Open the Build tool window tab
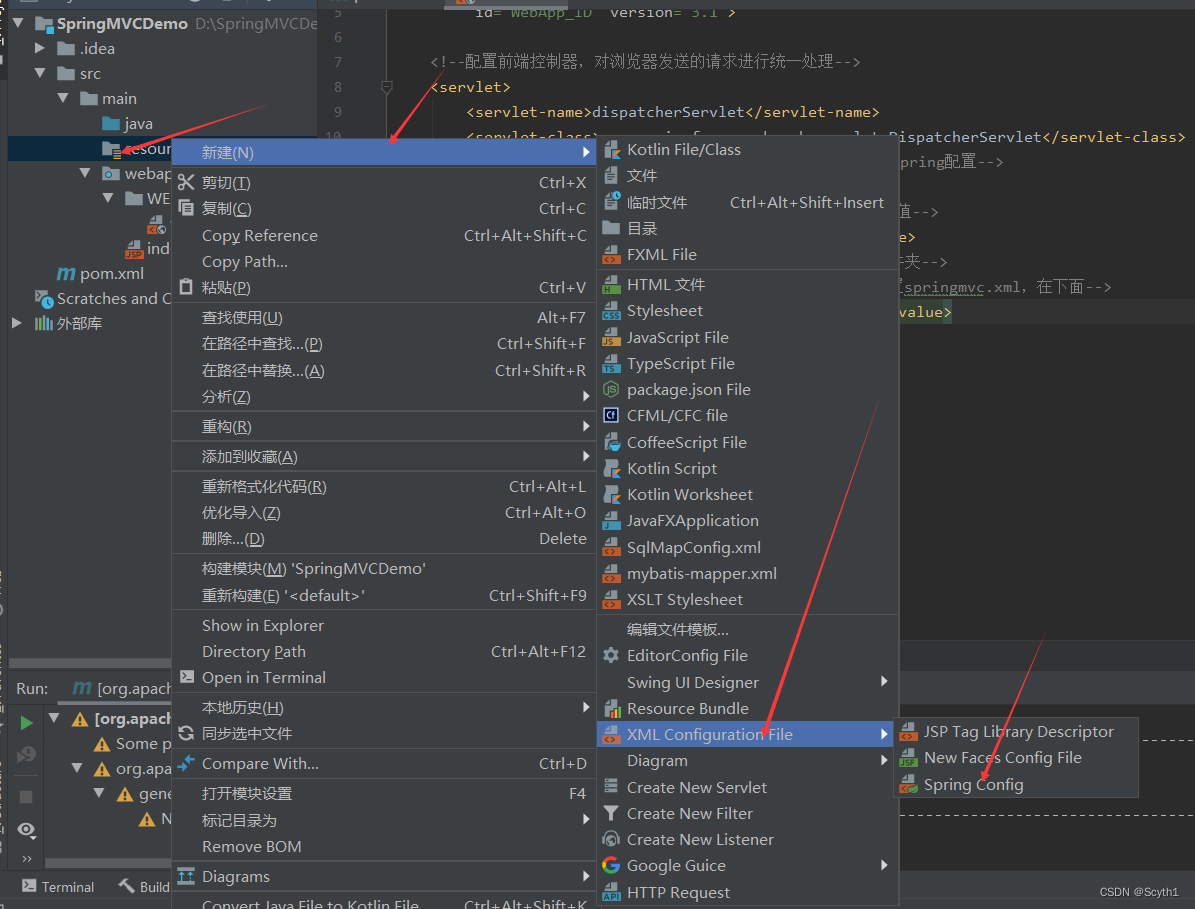This screenshot has width=1195, height=909. tap(144, 887)
